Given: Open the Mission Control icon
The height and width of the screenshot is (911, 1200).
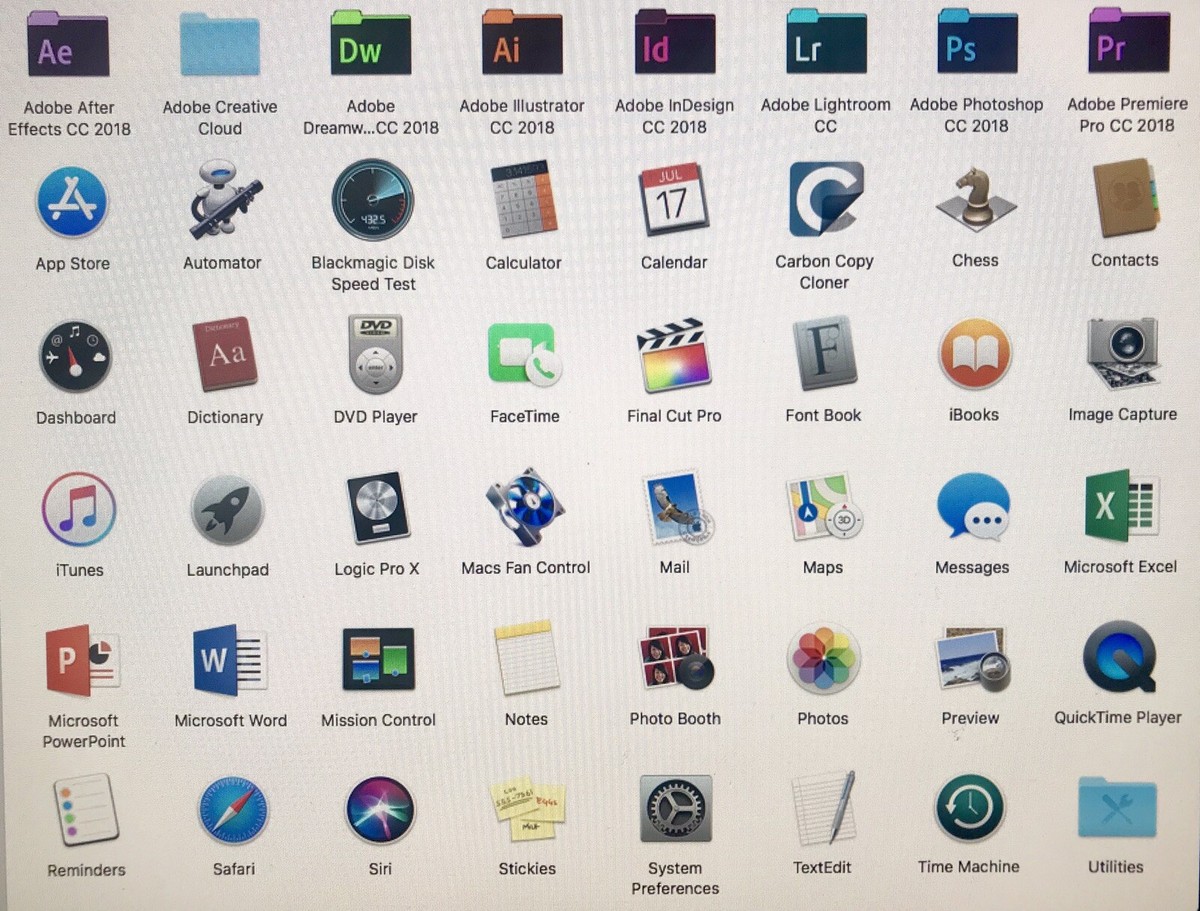Looking at the screenshot, I should tap(378, 659).
